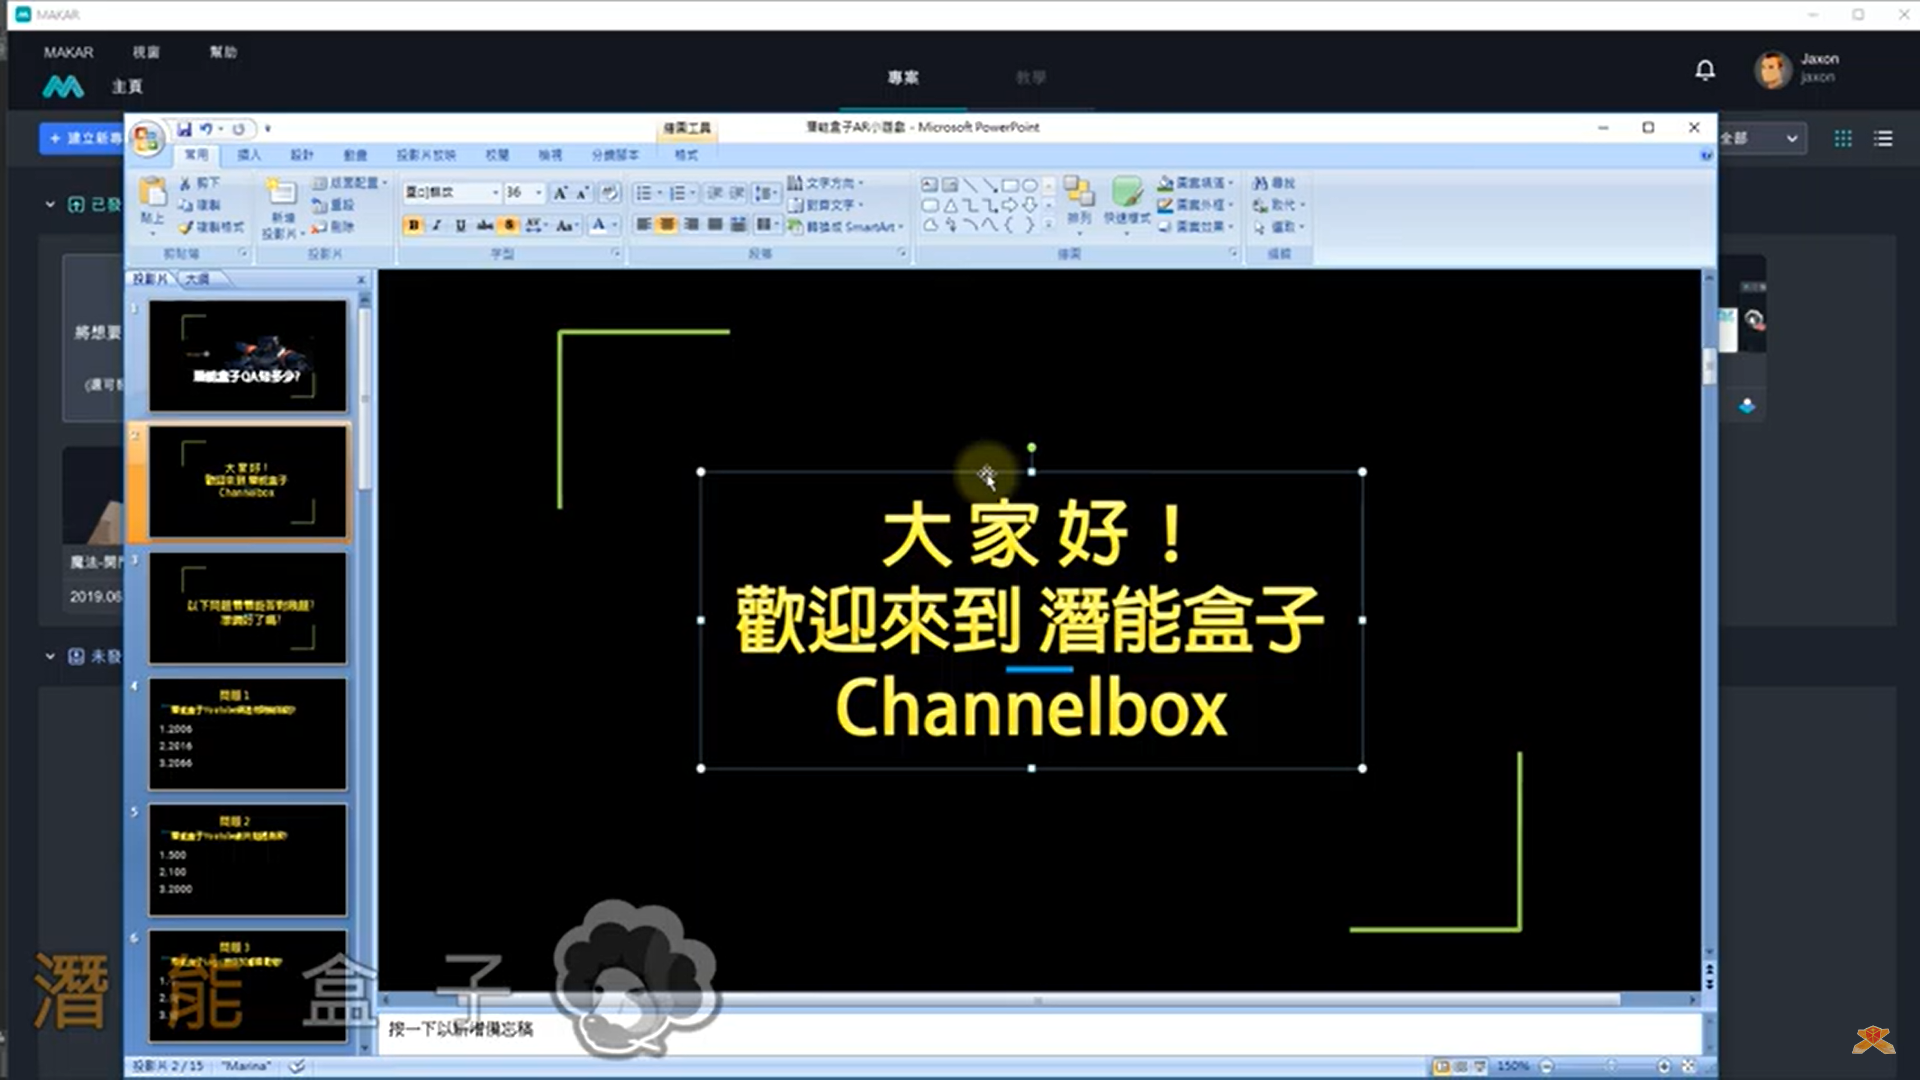Toggle Underline formatting
Screen dimensions: 1920x1080
(460, 225)
